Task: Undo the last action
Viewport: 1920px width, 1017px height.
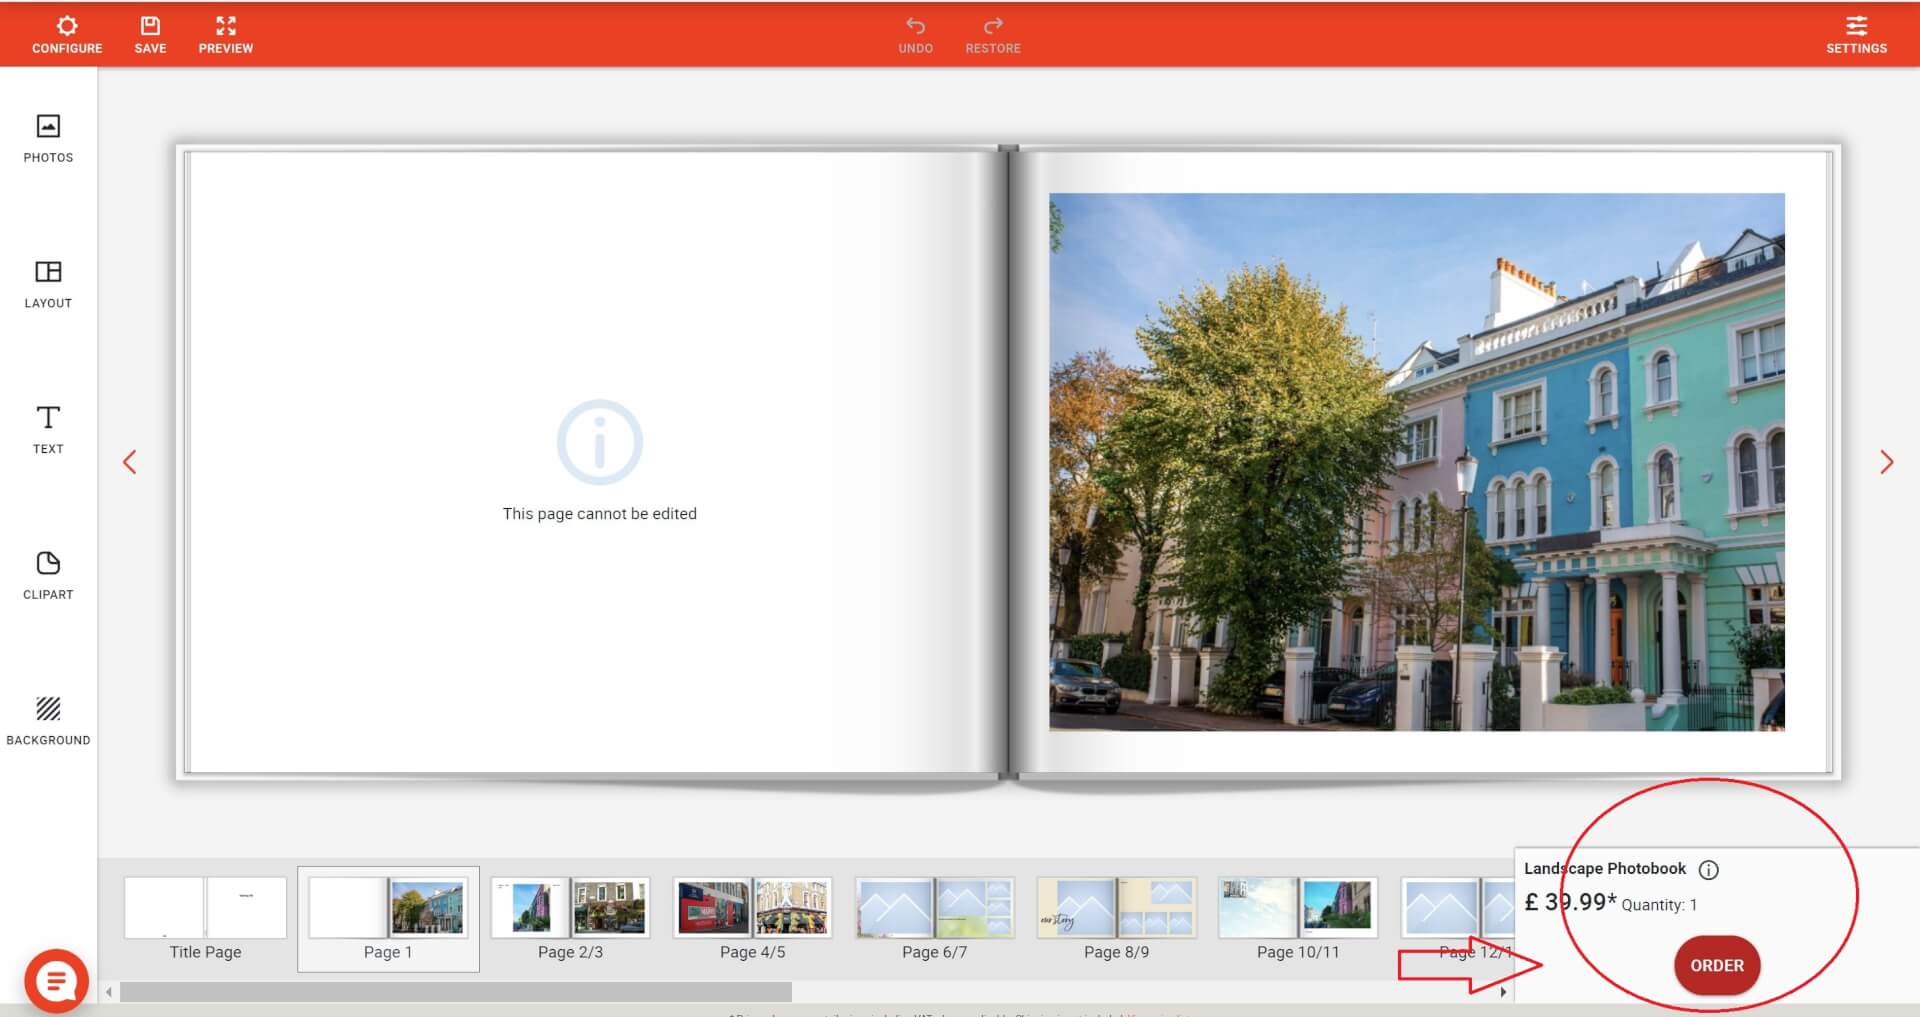Action: (x=915, y=34)
